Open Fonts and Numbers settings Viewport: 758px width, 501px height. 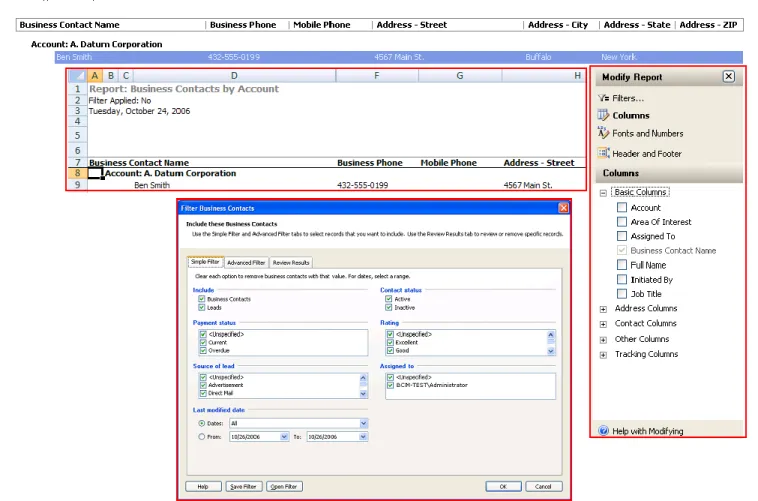point(647,133)
